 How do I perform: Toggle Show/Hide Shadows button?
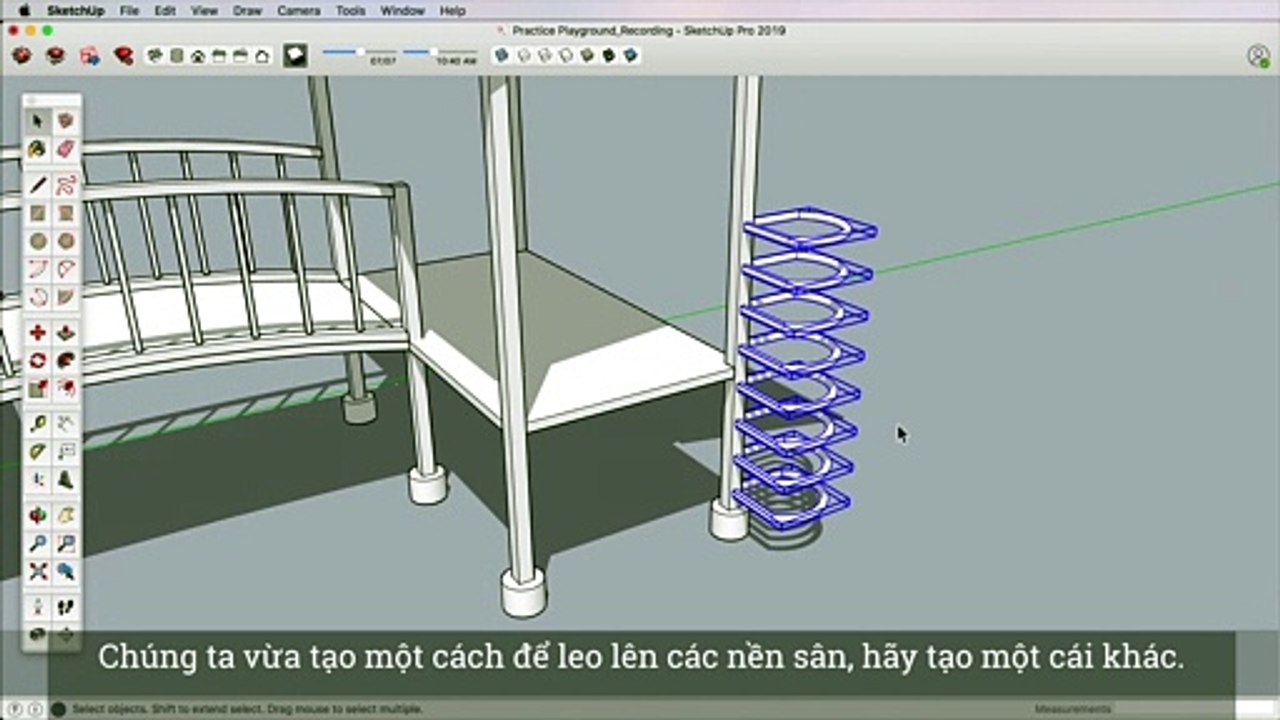point(294,56)
